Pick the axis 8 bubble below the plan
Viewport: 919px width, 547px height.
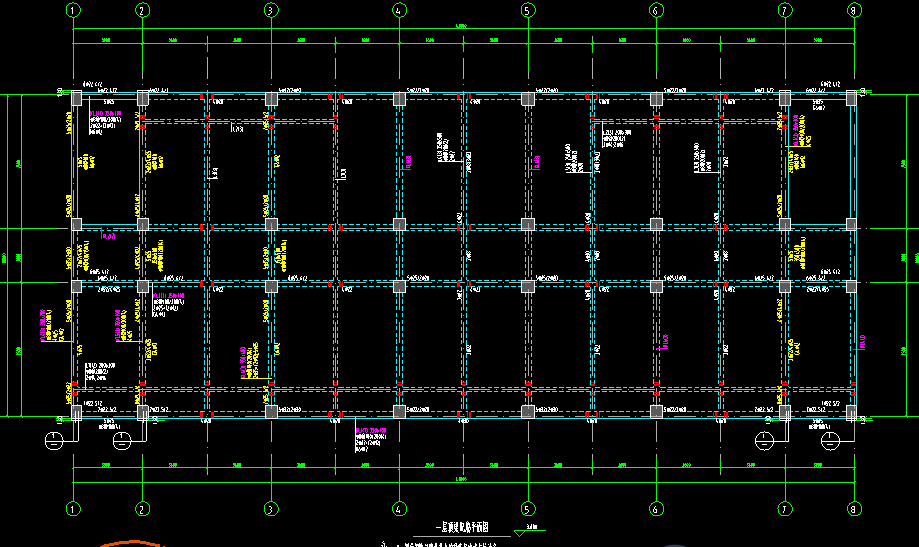(854, 509)
